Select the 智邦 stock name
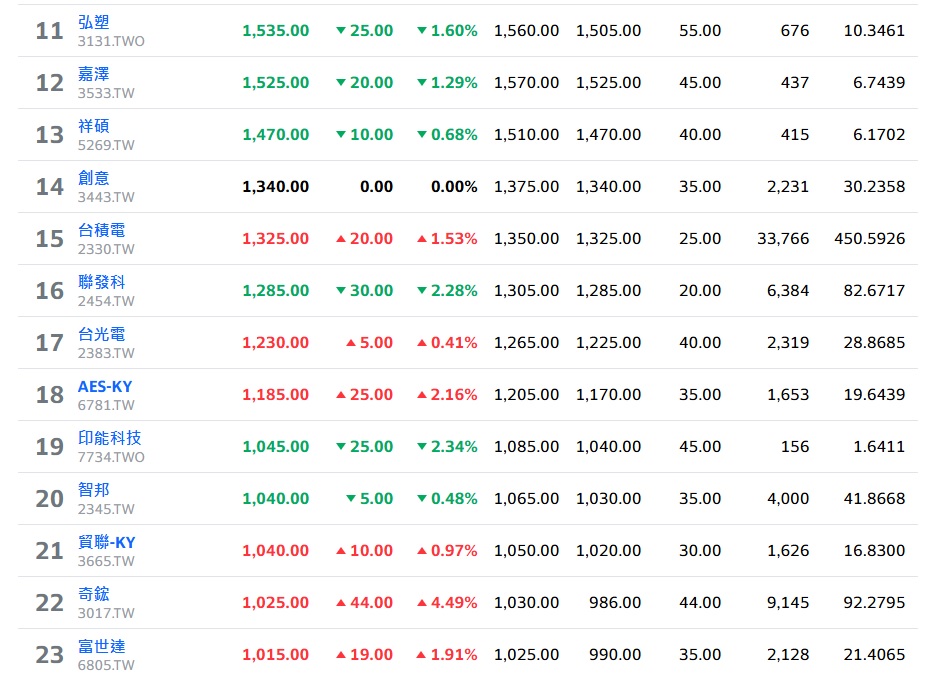This screenshot has width=933, height=680. 94,490
